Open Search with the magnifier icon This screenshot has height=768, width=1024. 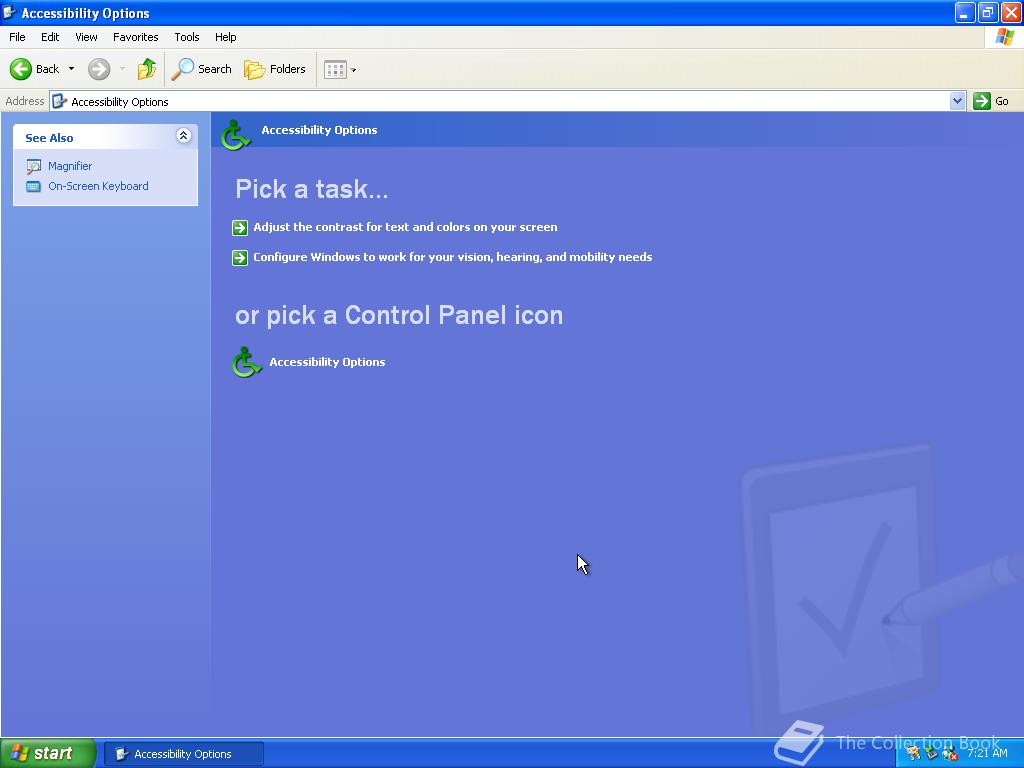[x=182, y=69]
